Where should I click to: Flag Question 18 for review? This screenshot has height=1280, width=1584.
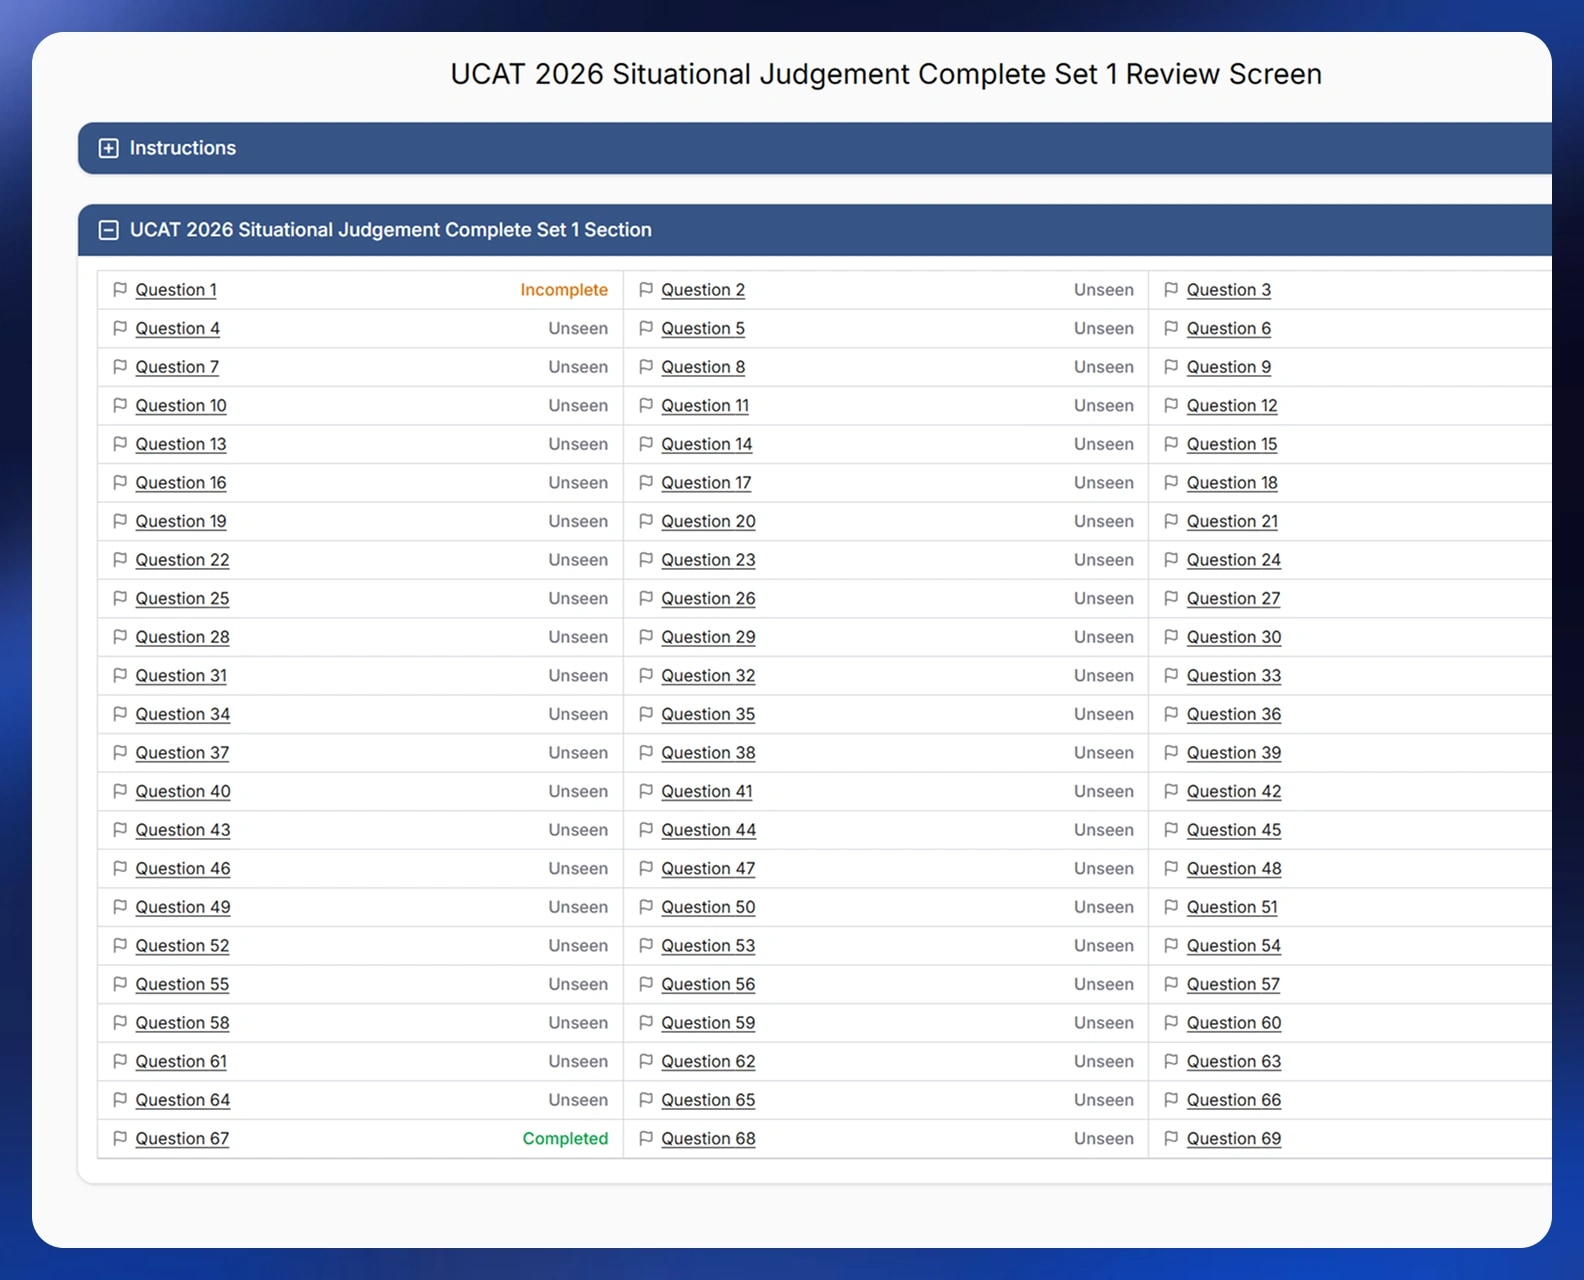point(1171,482)
